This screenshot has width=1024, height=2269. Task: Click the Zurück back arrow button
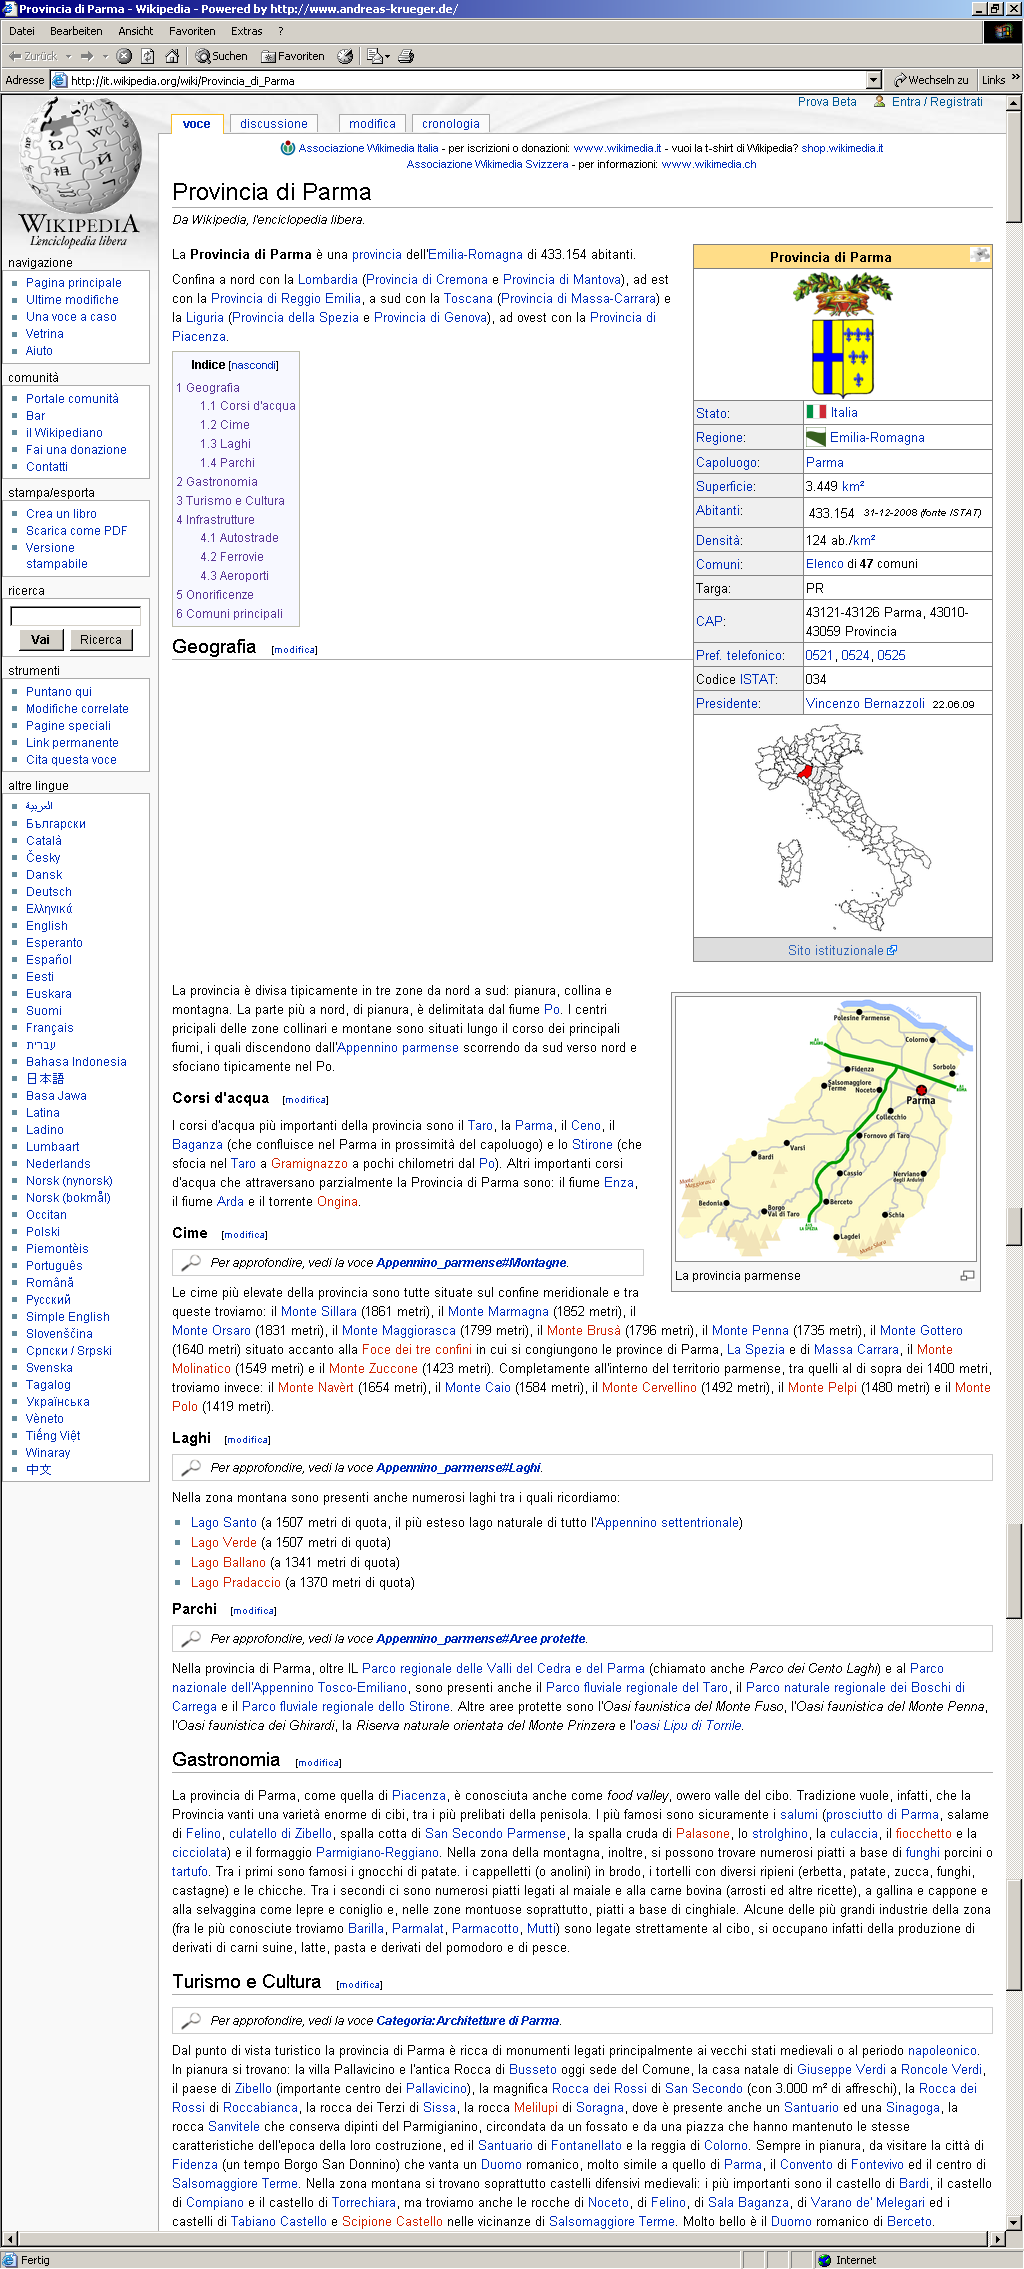tap(33, 56)
